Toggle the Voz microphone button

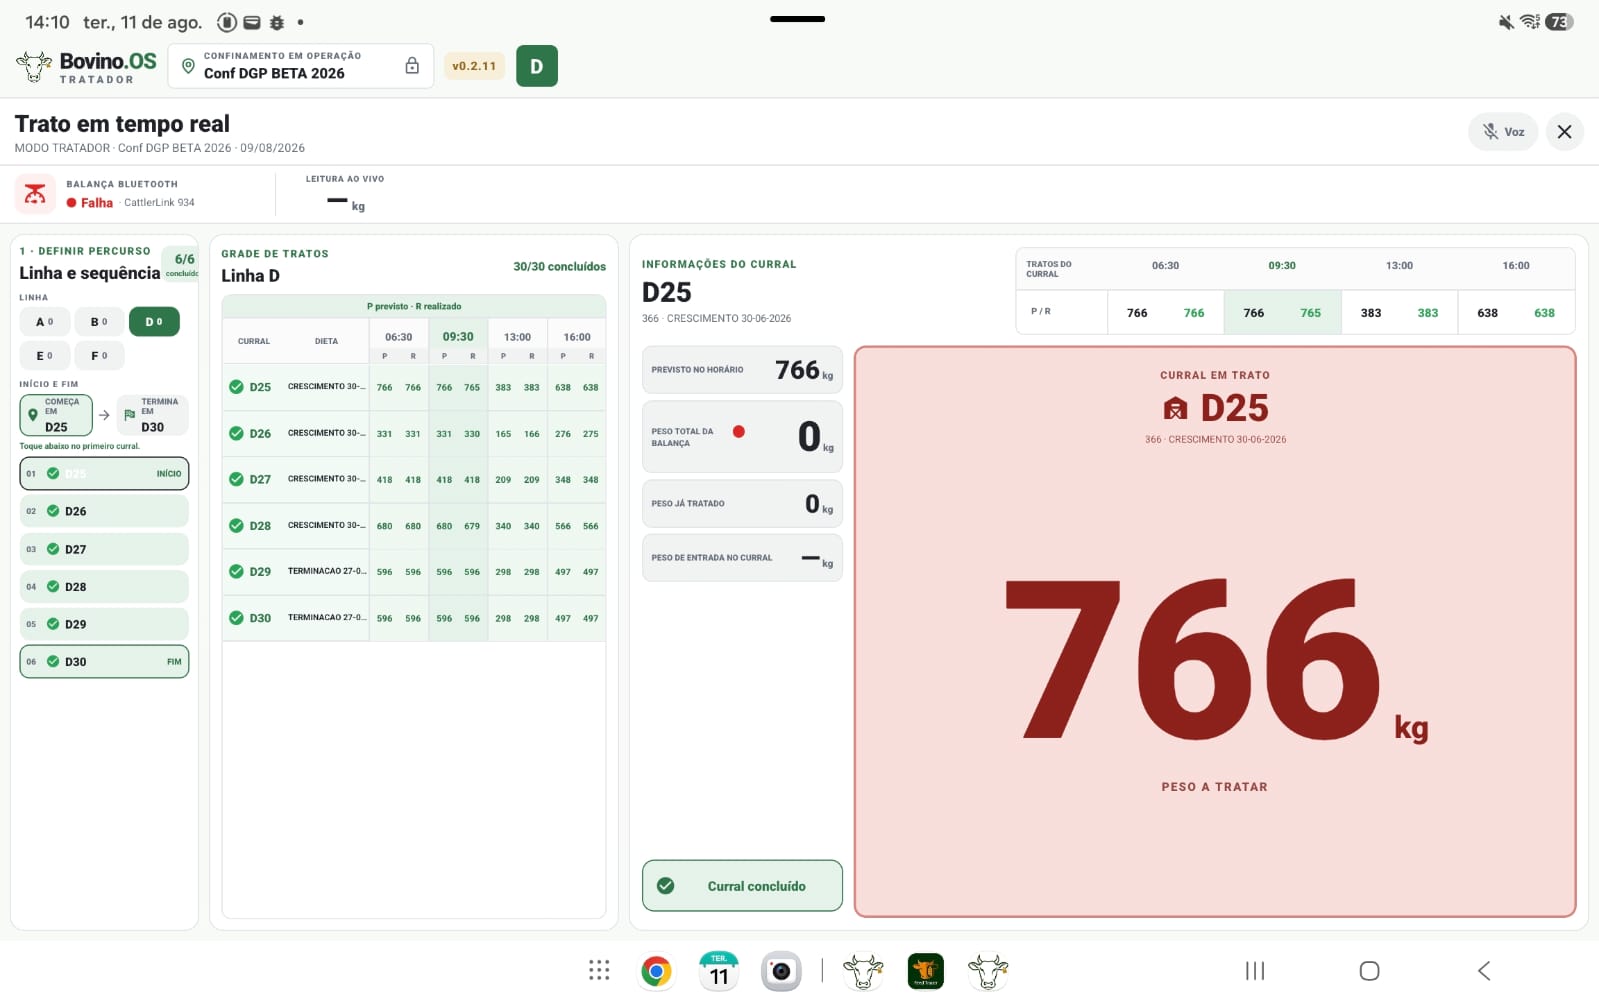coord(1502,132)
